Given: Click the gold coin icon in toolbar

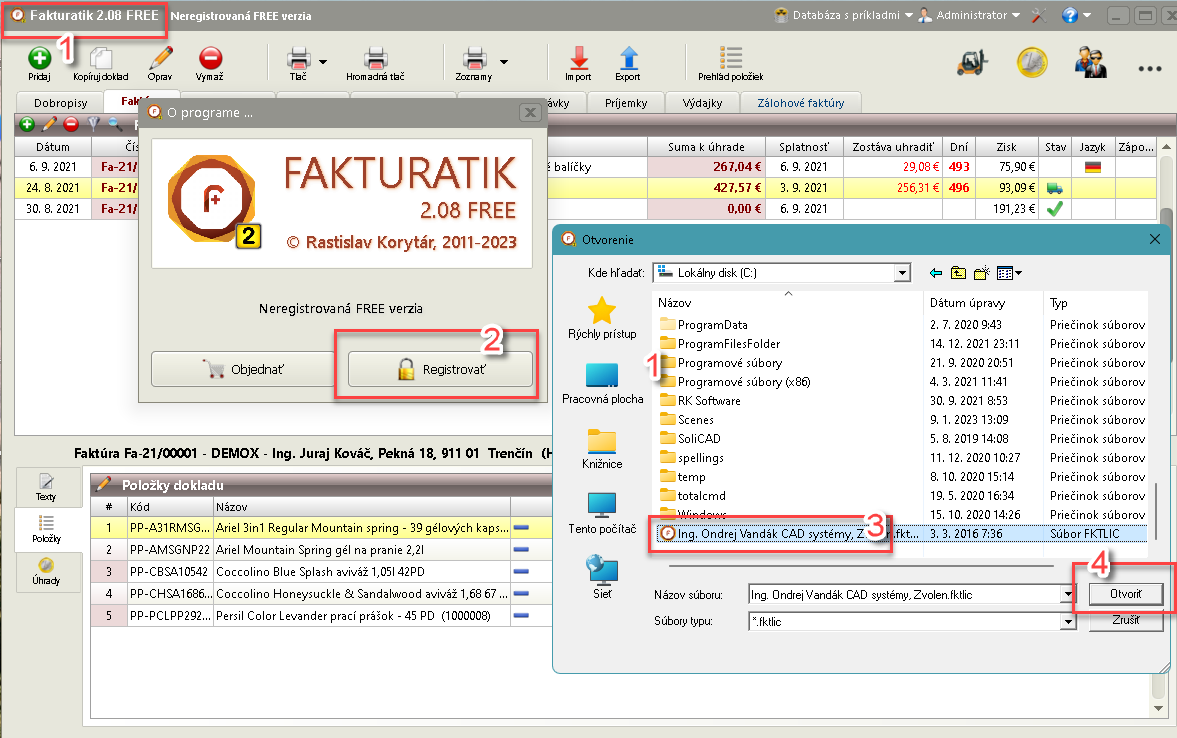Looking at the screenshot, I should pos(1032,62).
